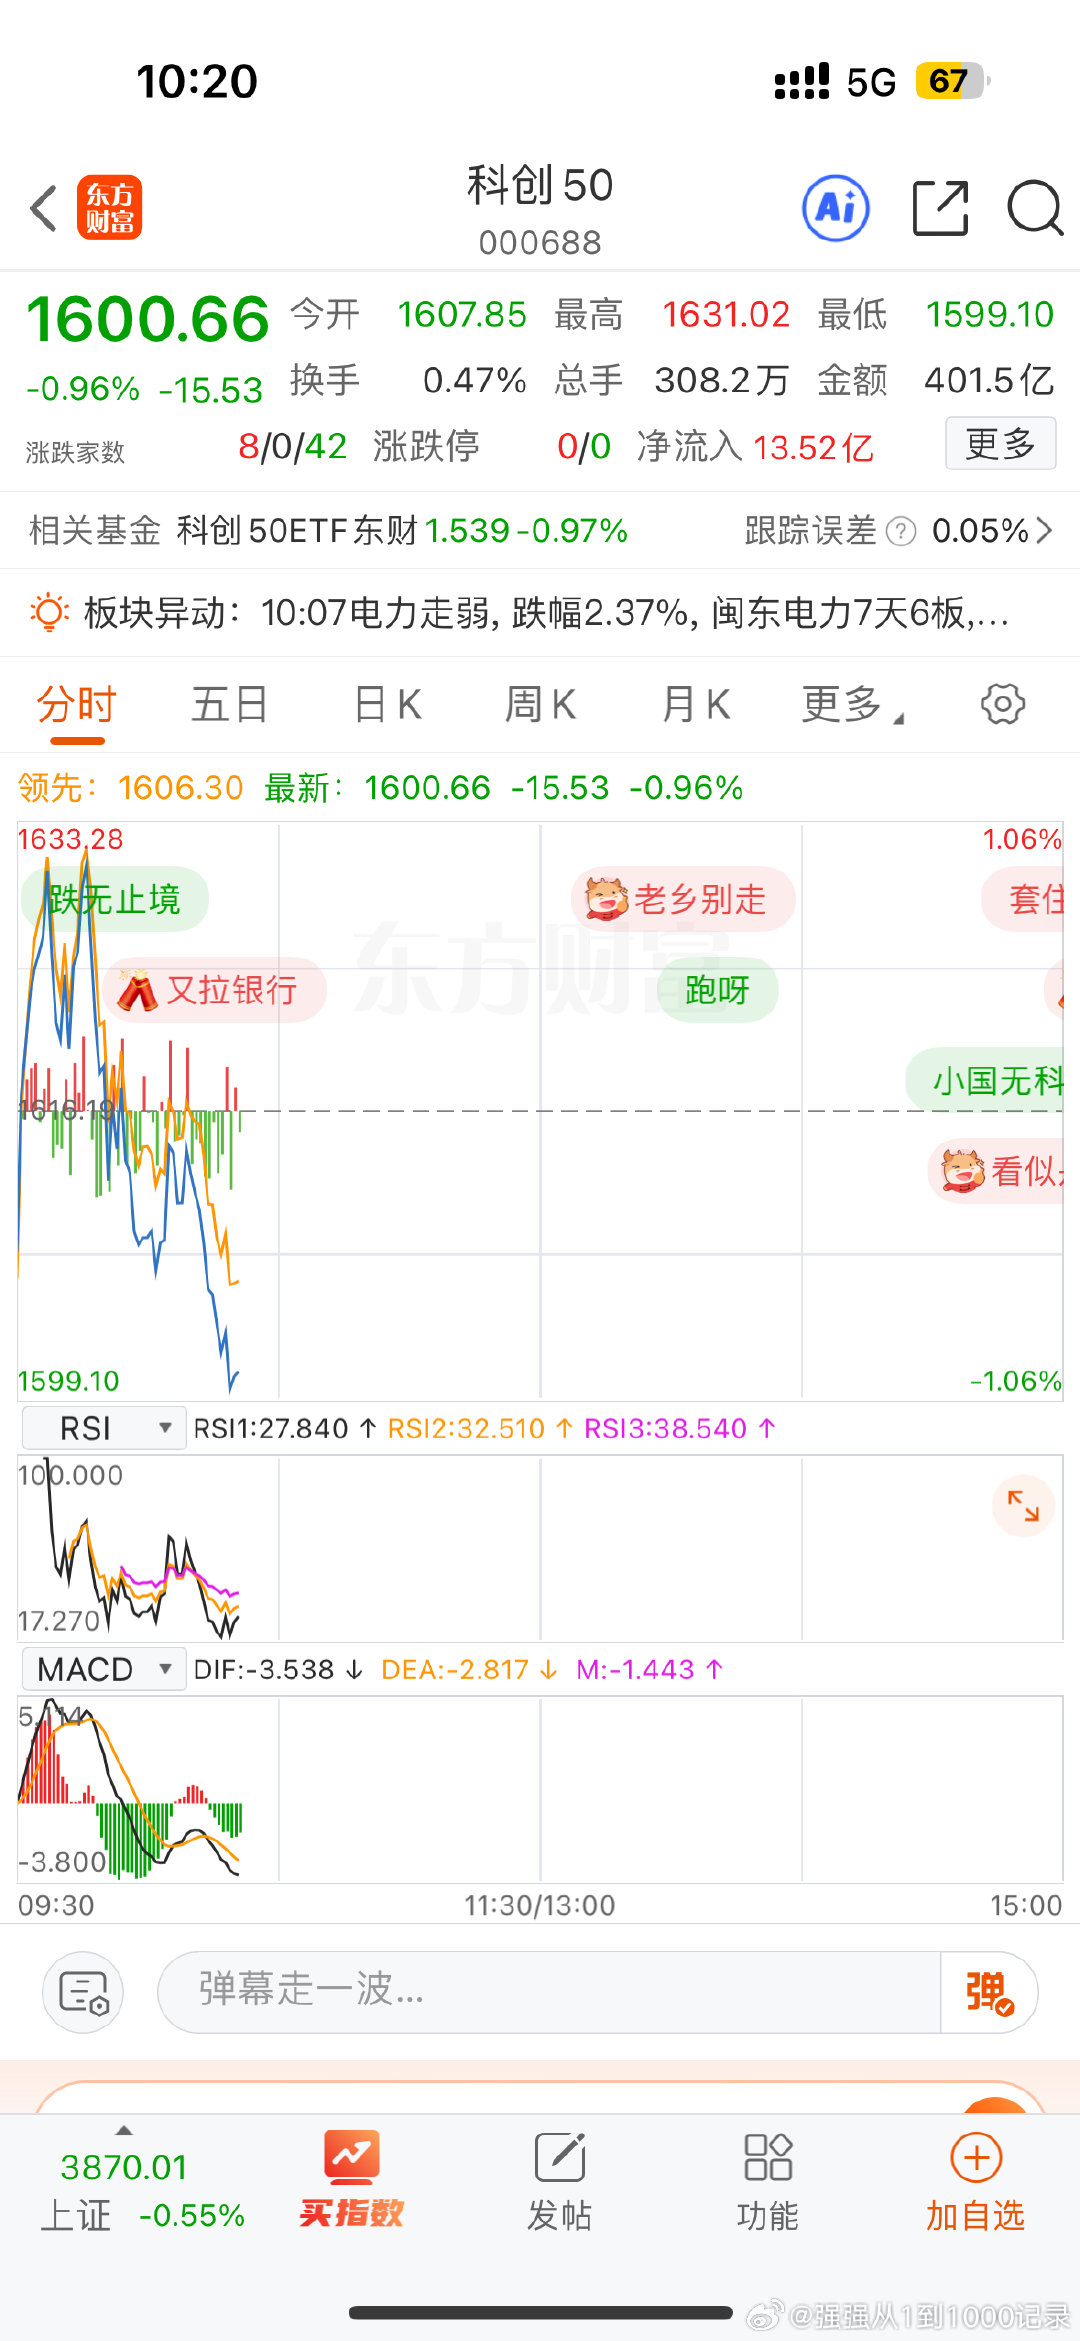Tap 金额 401.5亿 value
The height and width of the screenshot is (2341, 1080).
pyautogui.click(x=989, y=380)
